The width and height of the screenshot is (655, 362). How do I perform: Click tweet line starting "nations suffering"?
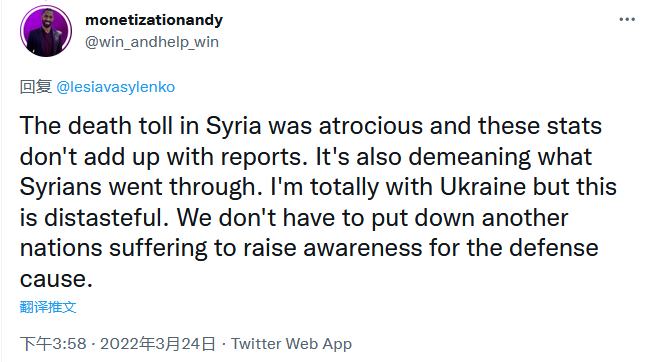[x=309, y=248]
